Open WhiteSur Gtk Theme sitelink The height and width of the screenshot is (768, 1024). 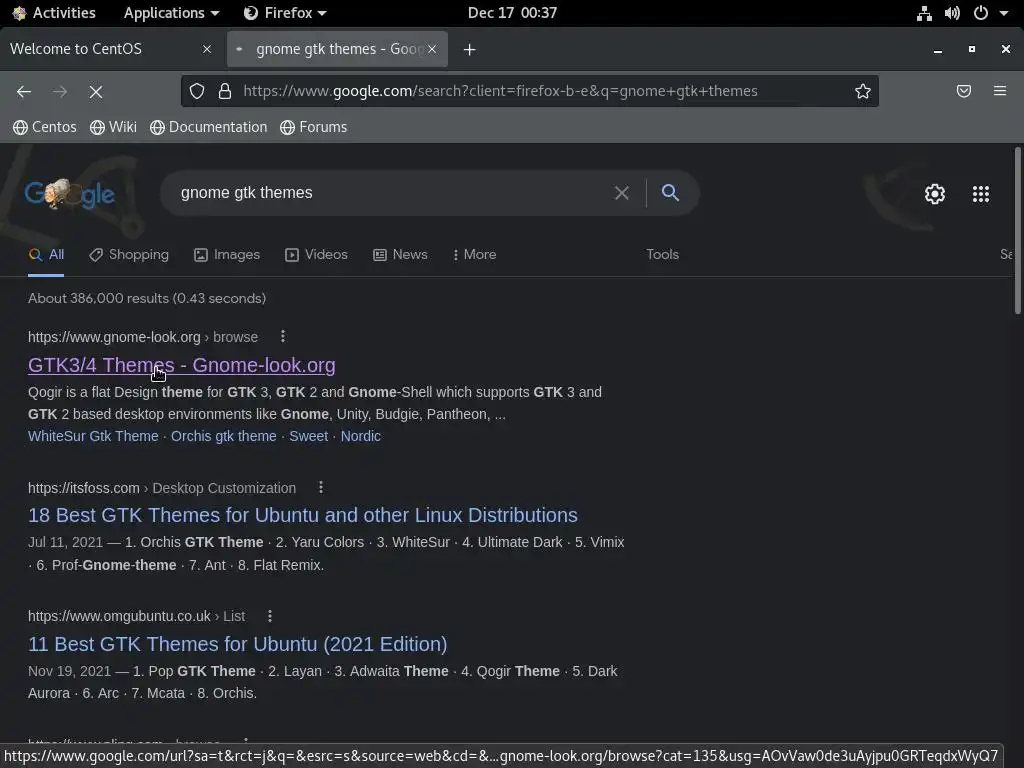click(93, 436)
